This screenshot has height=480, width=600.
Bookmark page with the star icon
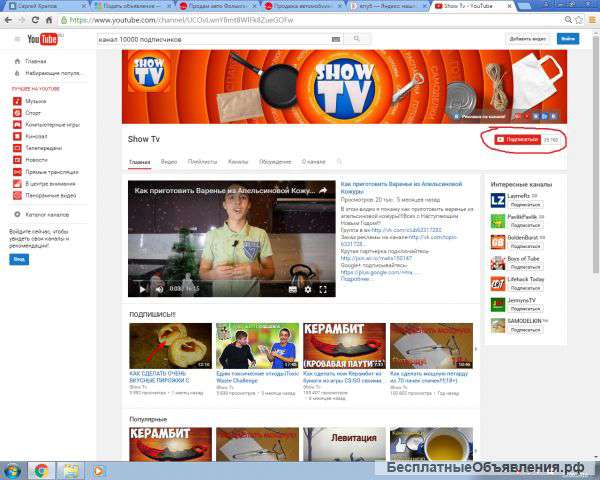(x=579, y=20)
